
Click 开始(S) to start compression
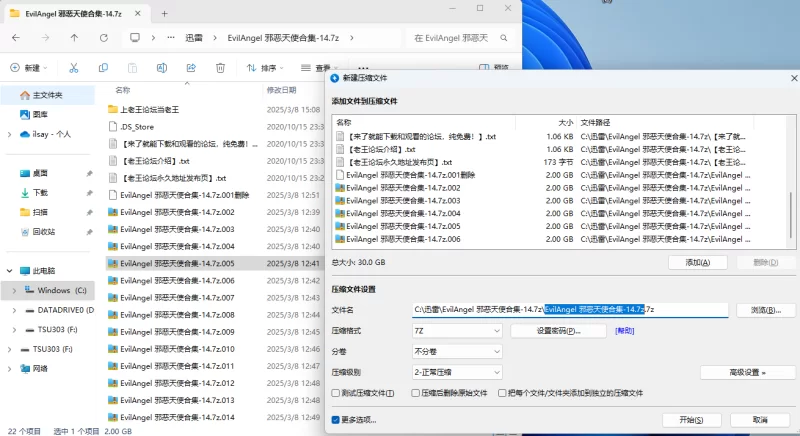tap(691, 420)
